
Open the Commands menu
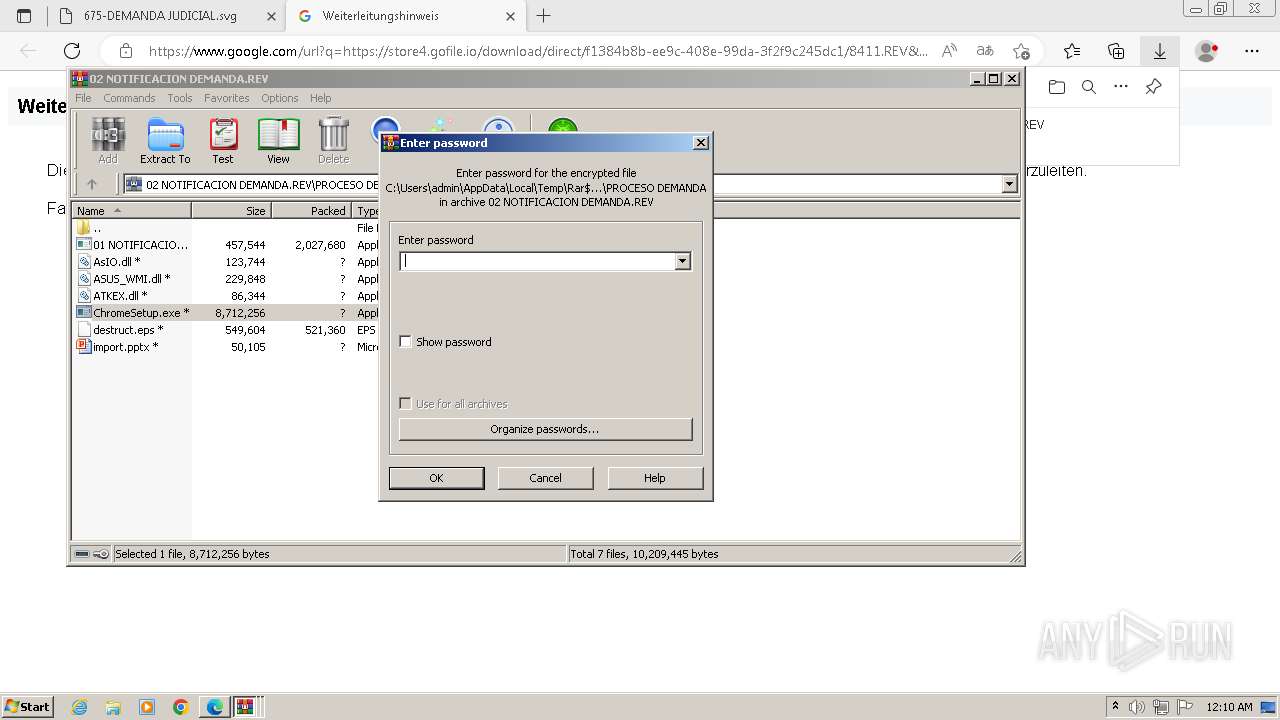click(129, 98)
